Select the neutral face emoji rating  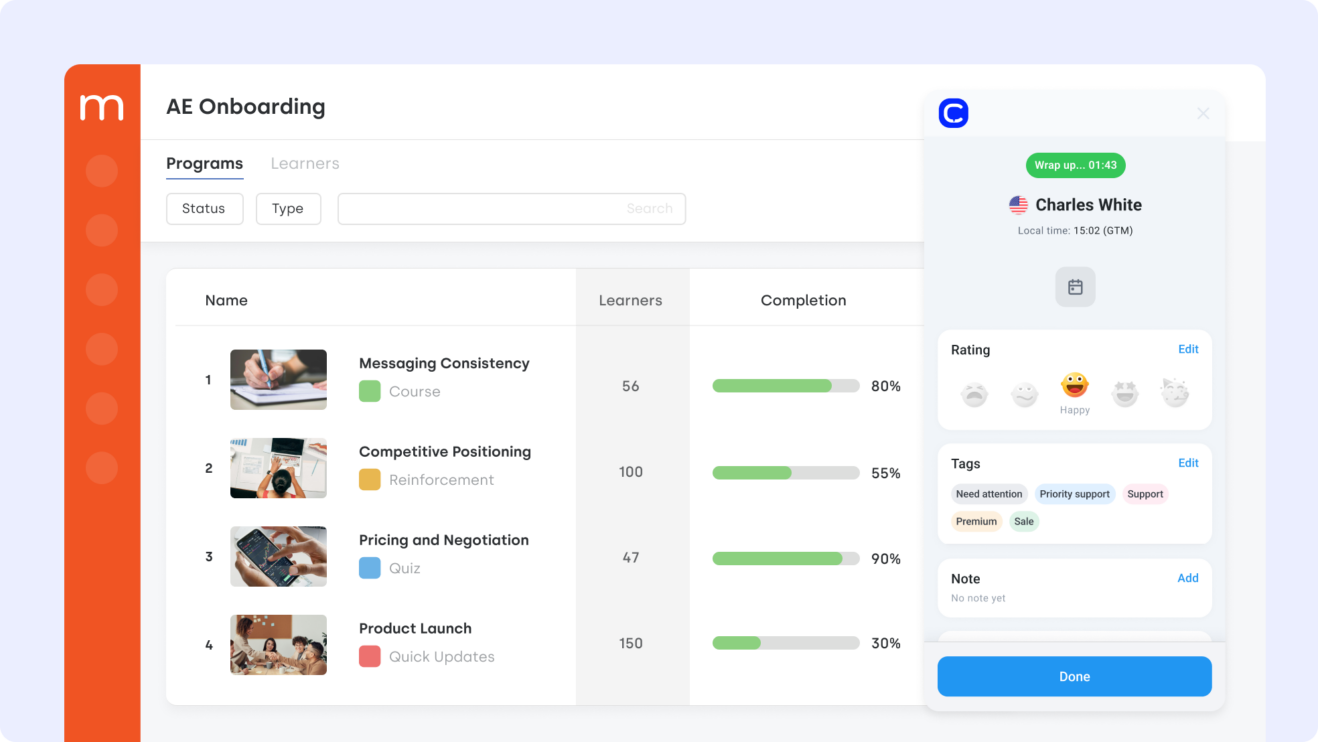point(1024,394)
